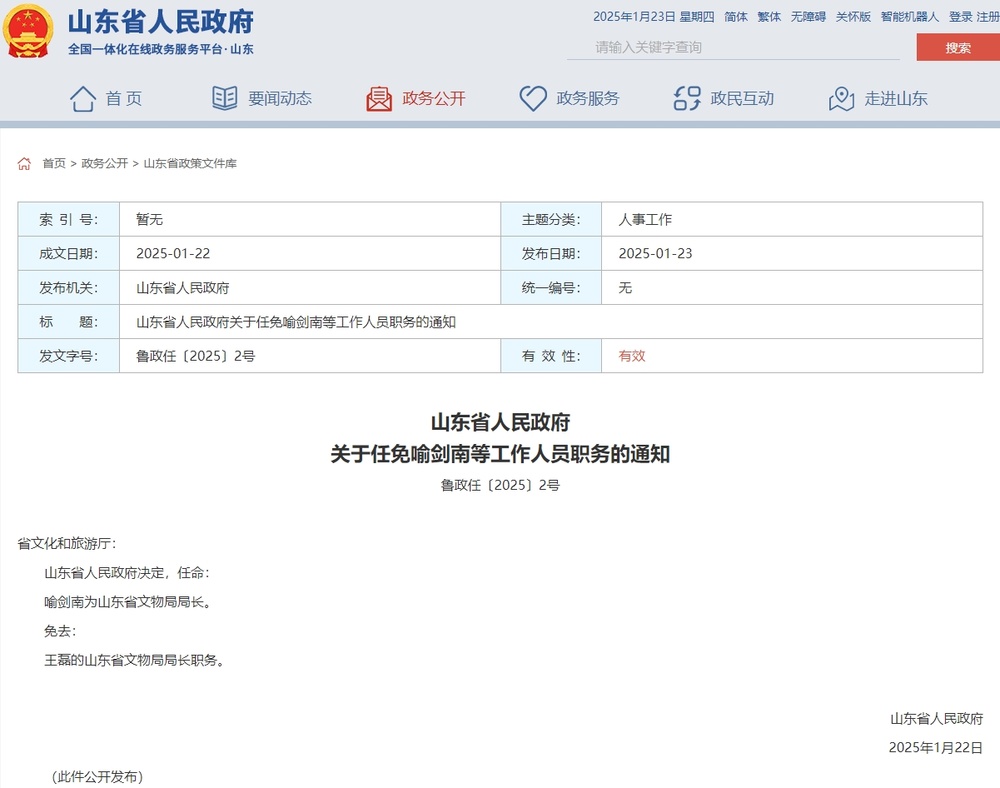Enable 无障碍 accessibility mode
1000x788 pixels.
[x=808, y=17]
